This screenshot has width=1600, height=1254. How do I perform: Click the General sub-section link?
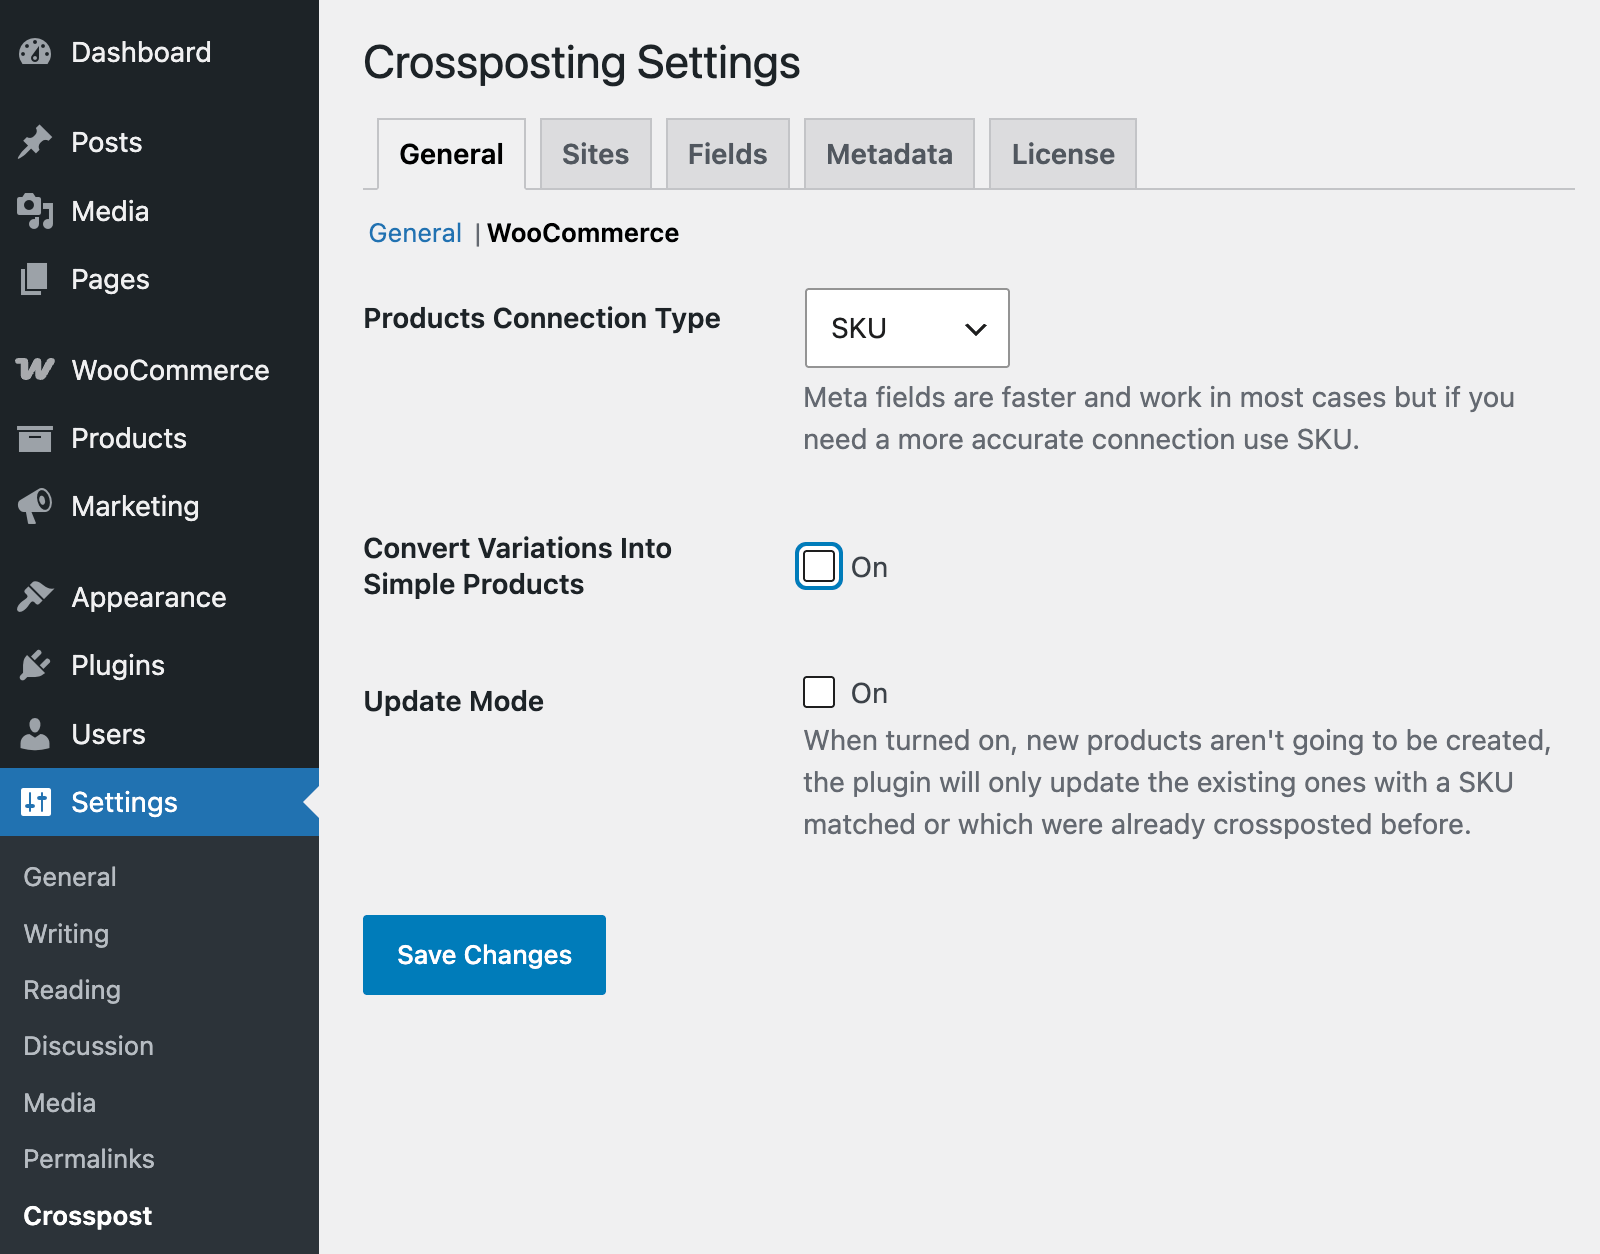click(x=415, y=233)
